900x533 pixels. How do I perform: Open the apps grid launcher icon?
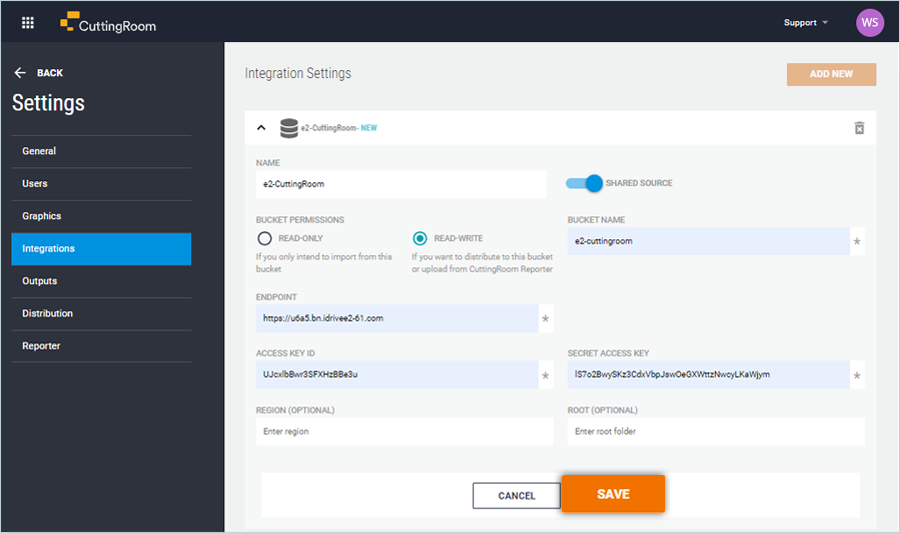click(28, 23)
